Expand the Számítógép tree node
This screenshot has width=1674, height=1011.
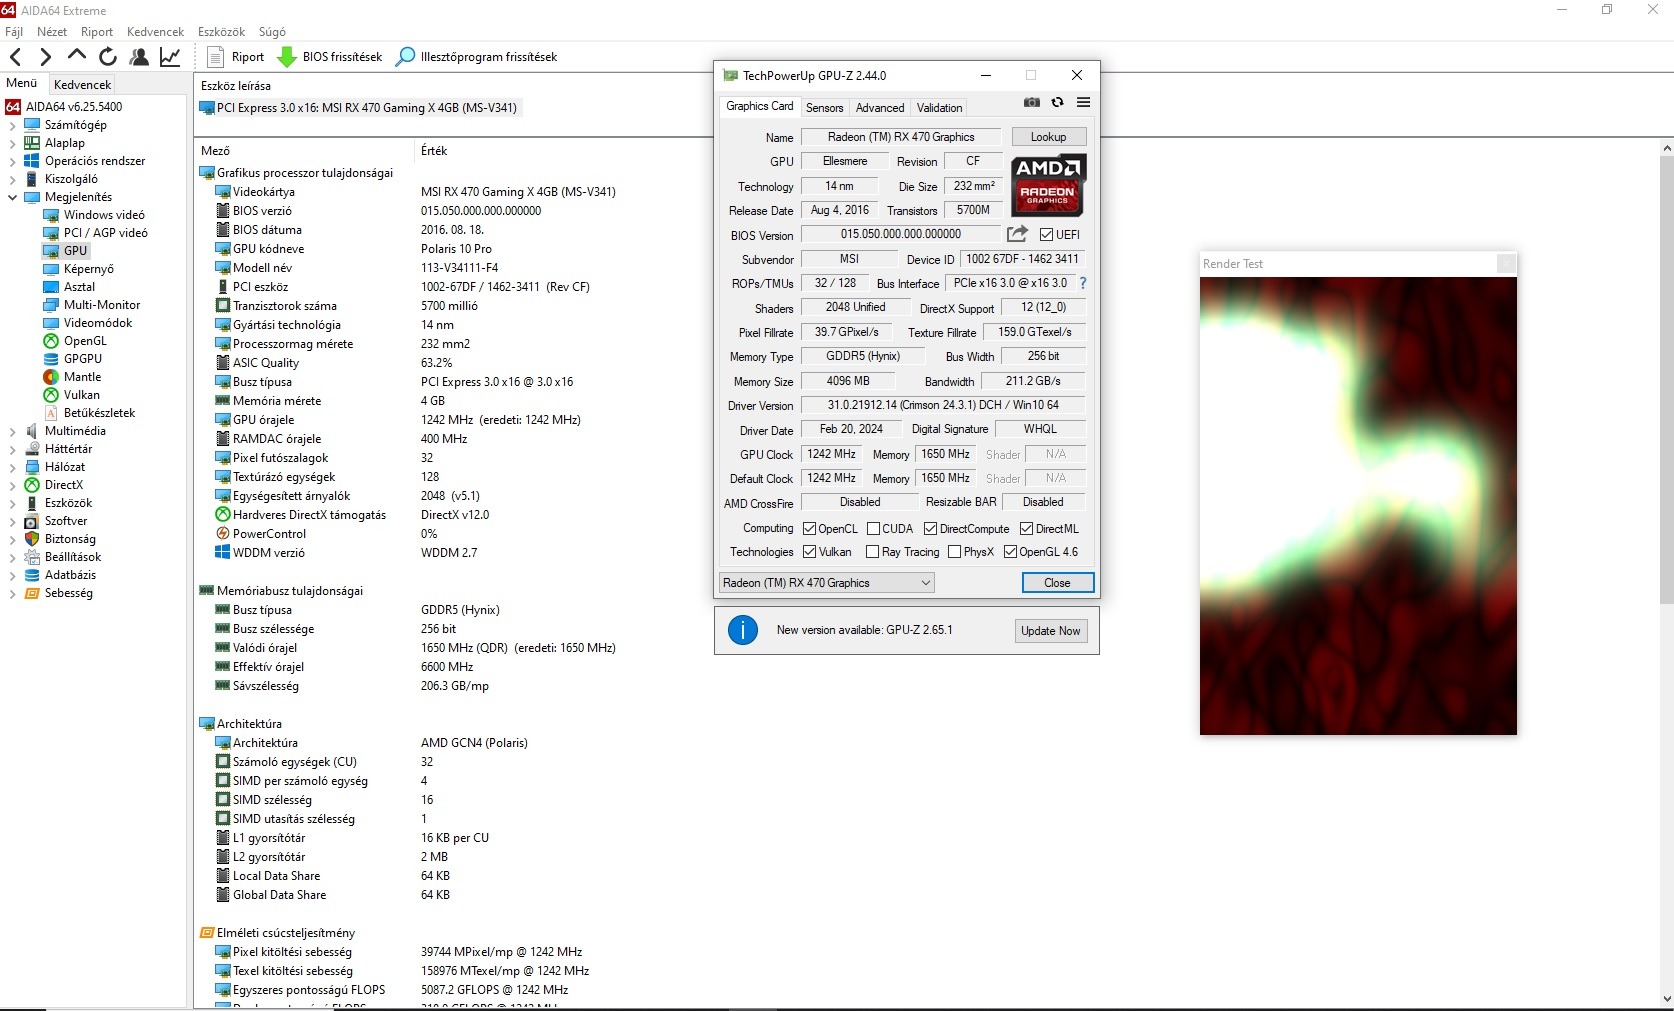click(12, 126)
